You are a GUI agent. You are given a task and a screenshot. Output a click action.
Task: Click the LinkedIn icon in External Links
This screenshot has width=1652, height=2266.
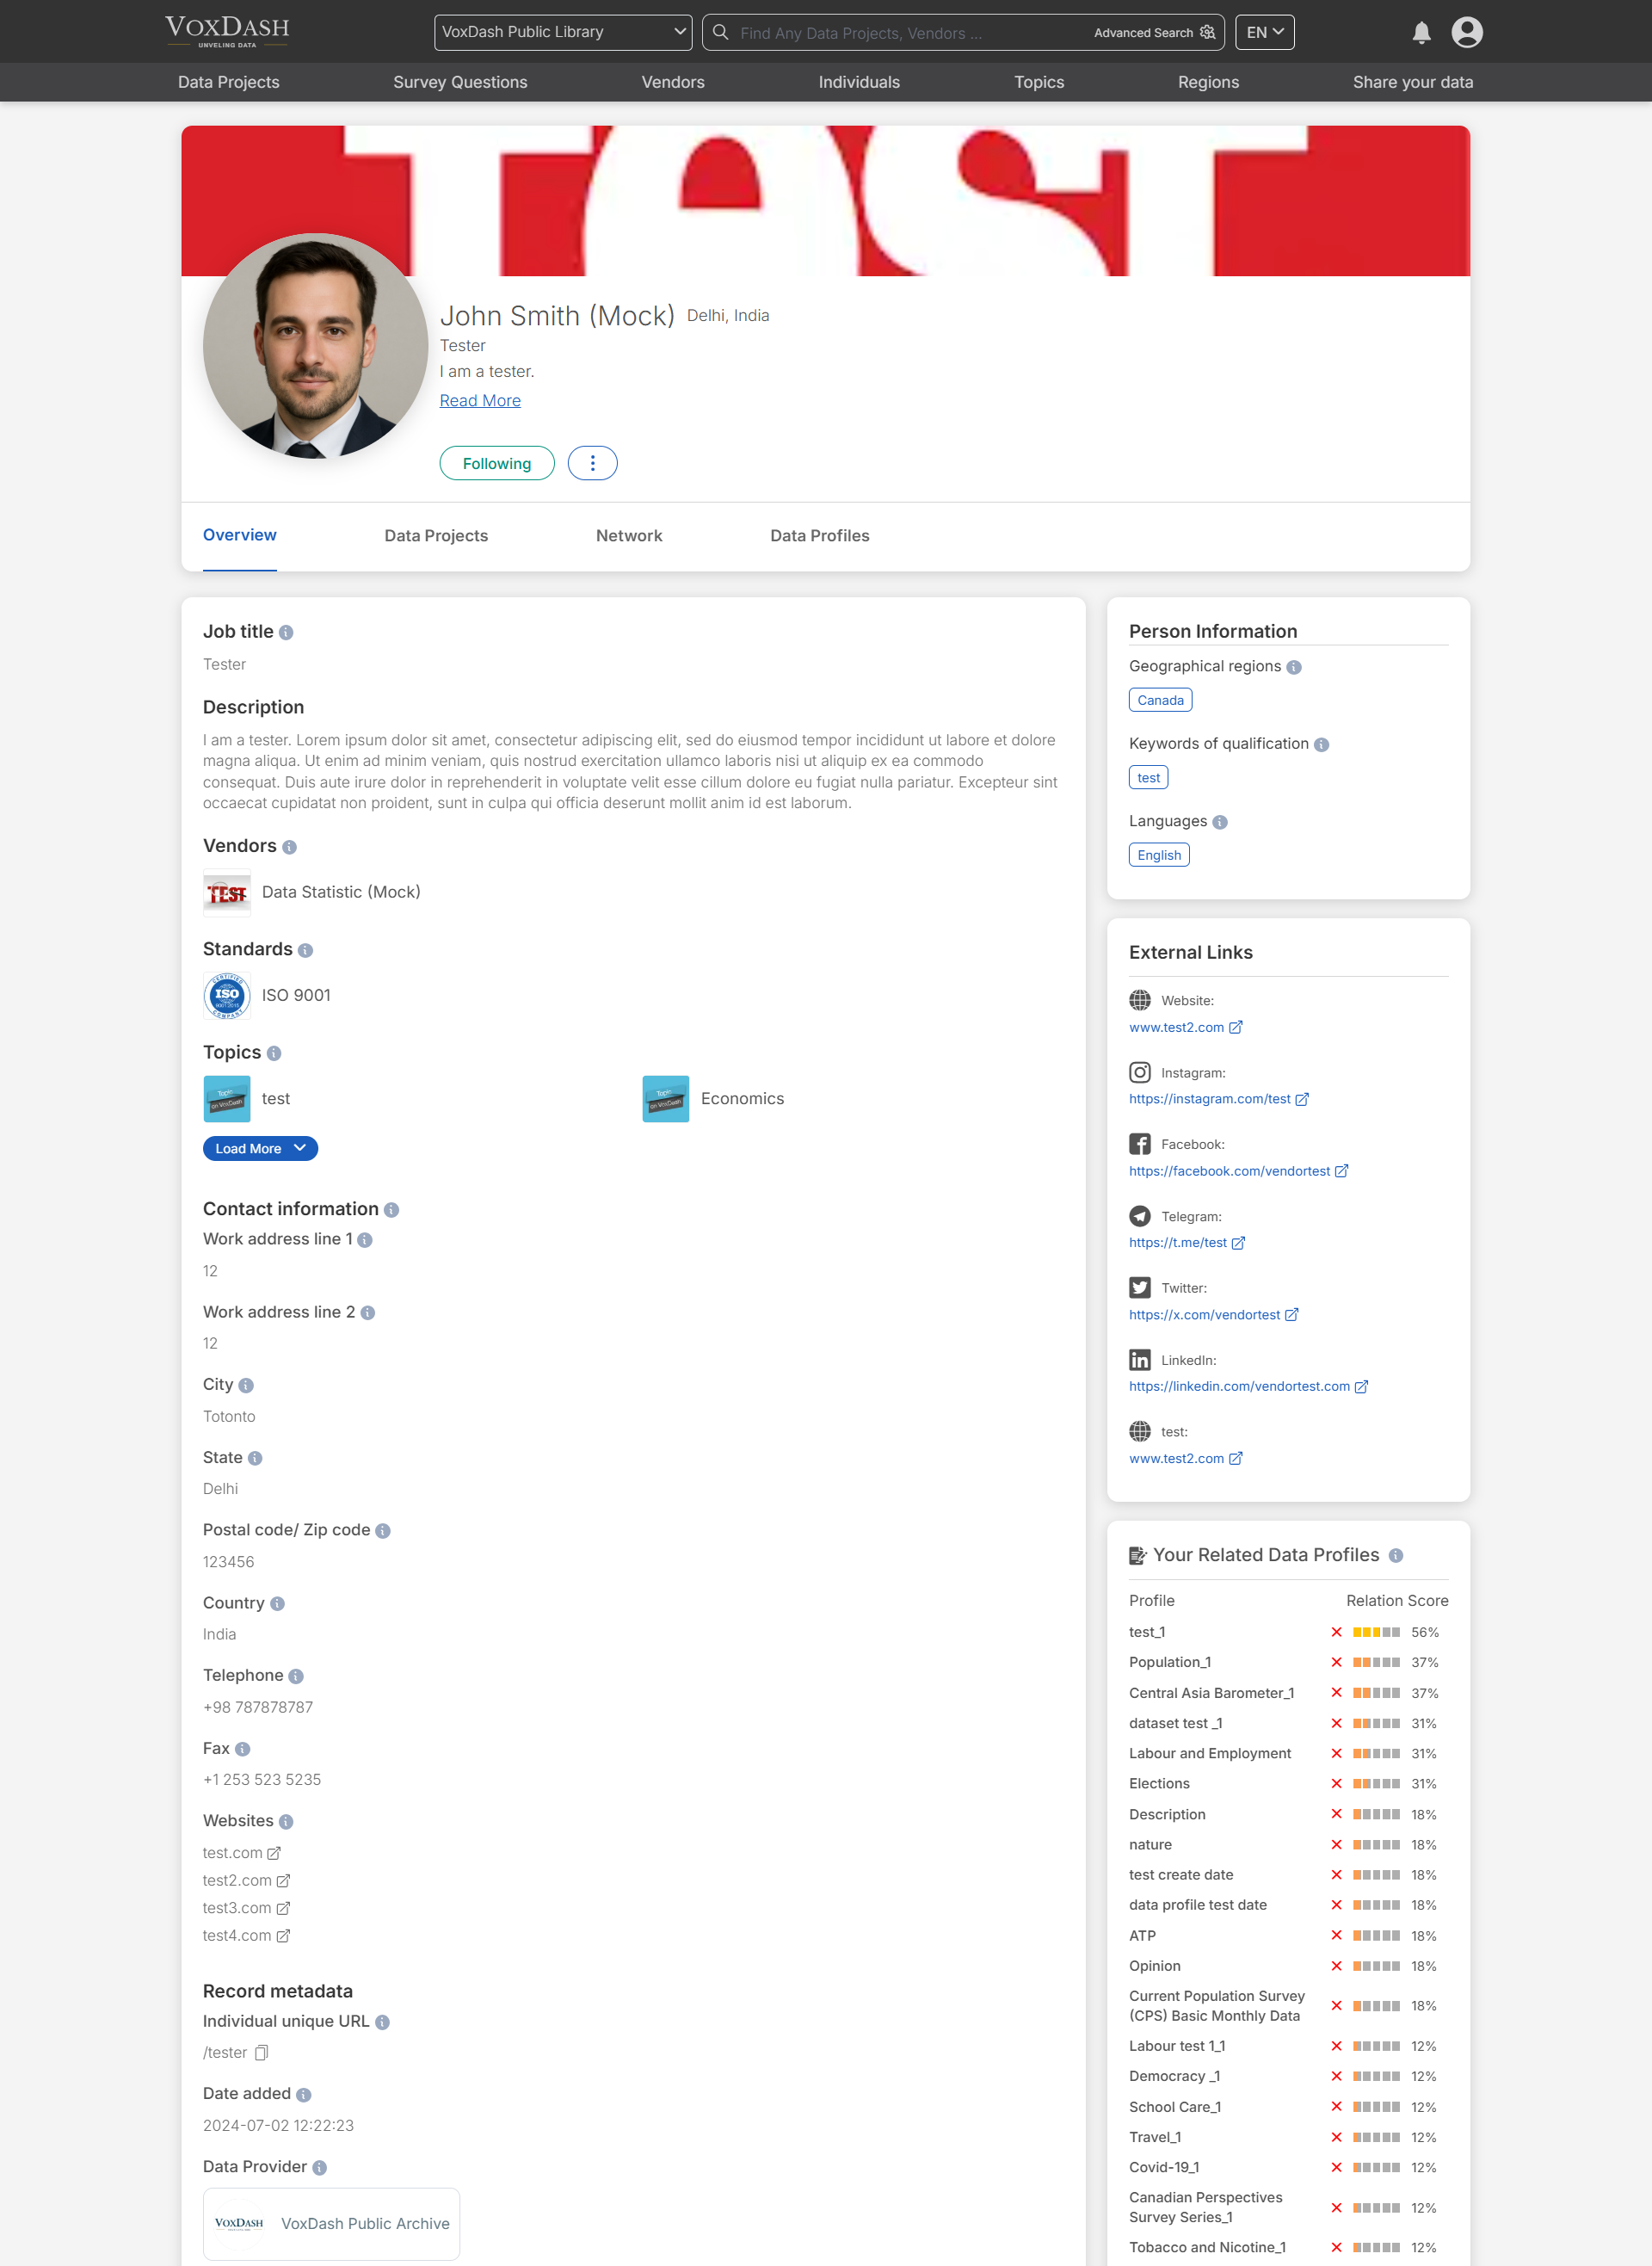(1140, 1359)
